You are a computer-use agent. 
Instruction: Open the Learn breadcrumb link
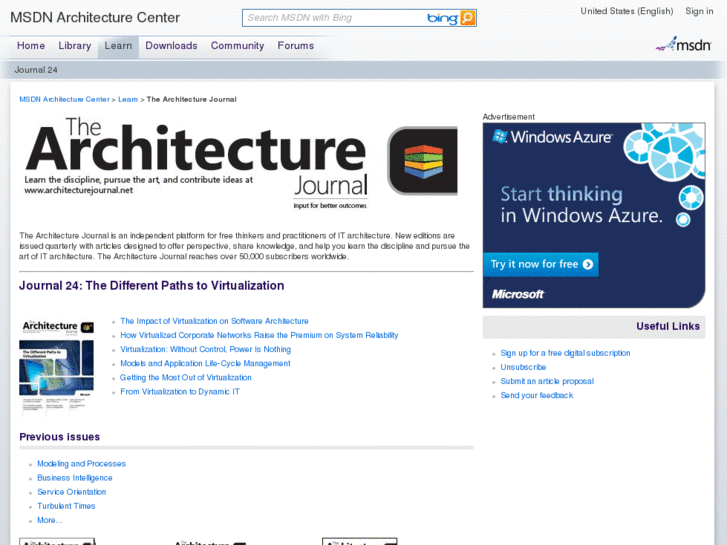coord(128,99)
